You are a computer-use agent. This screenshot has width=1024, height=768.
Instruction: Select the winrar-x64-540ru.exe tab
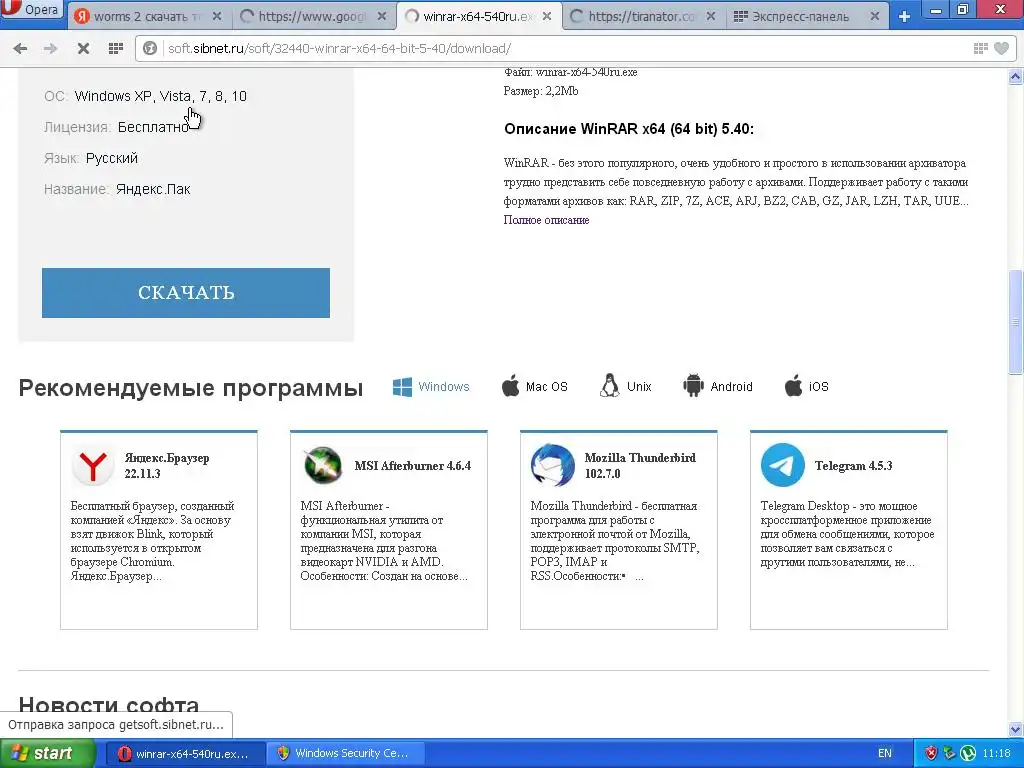click(477, 16)
